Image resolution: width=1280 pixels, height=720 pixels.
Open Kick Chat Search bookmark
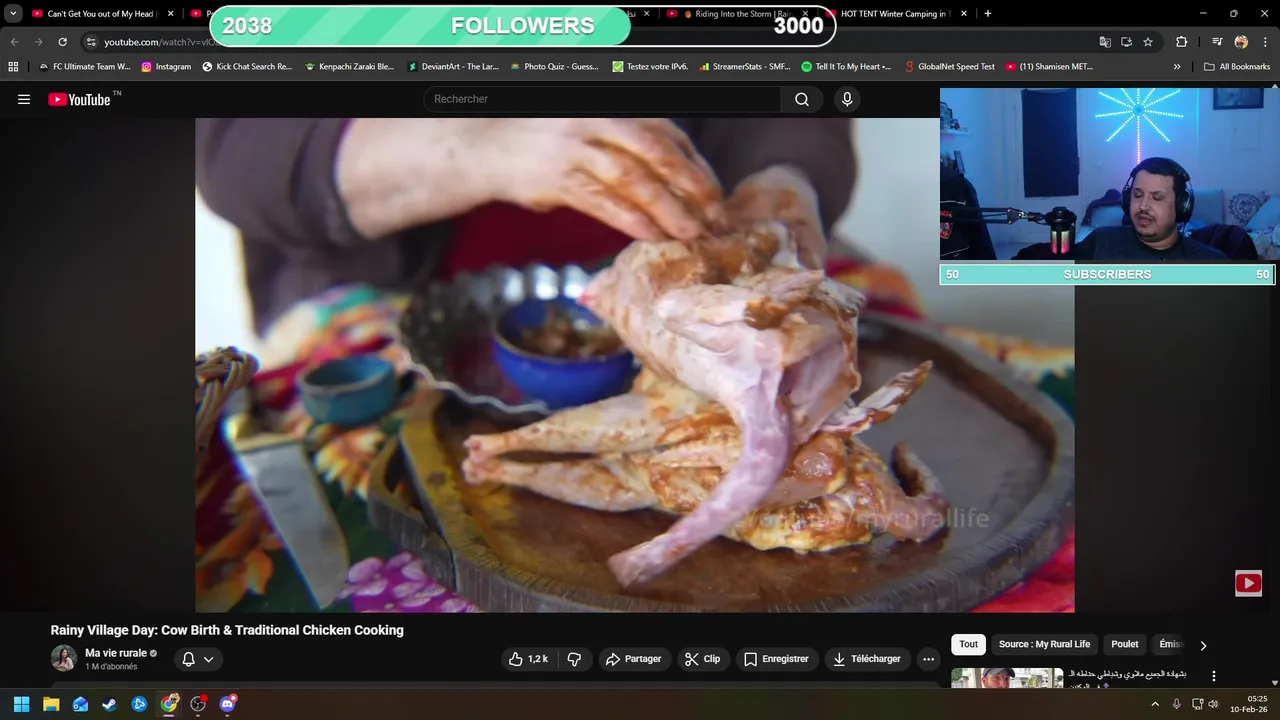[x=247, y=67]
